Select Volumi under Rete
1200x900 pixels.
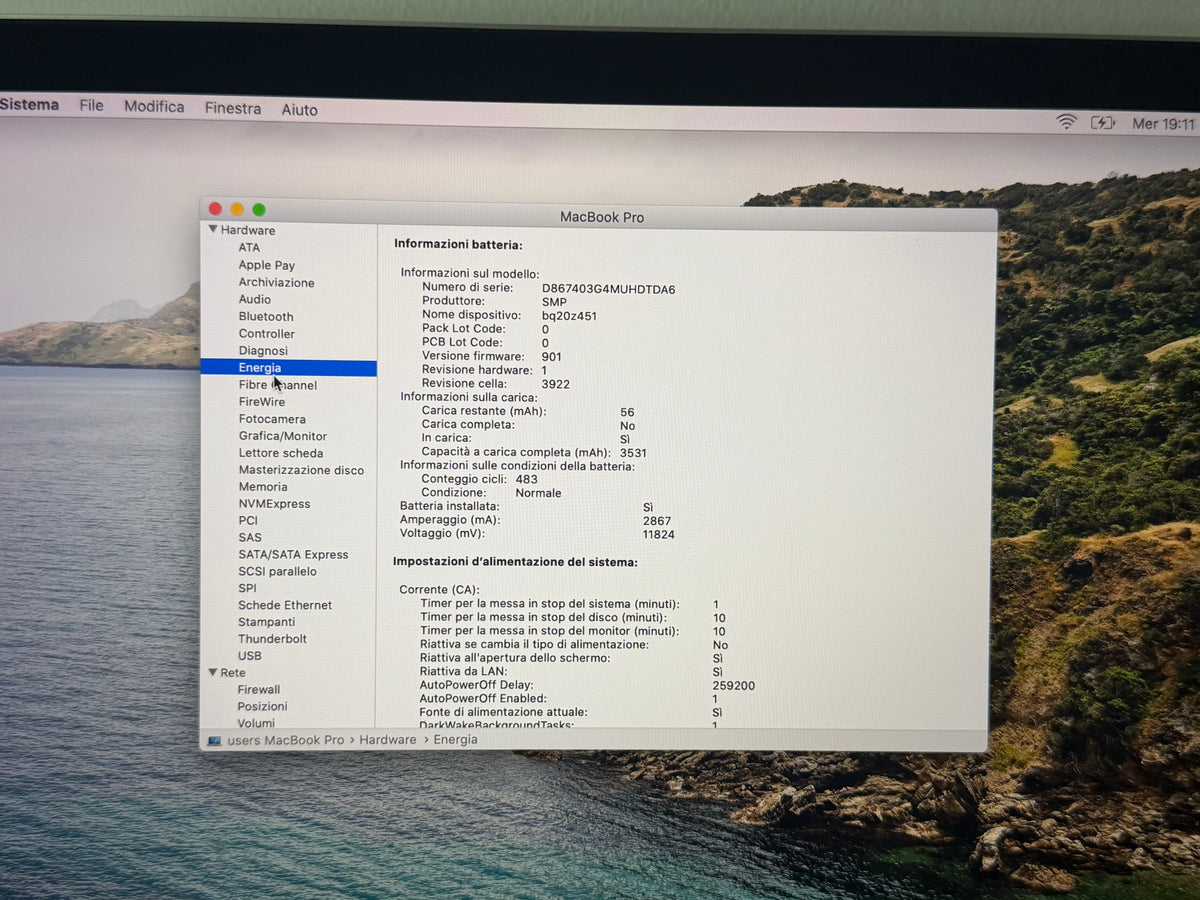point(256,723)
